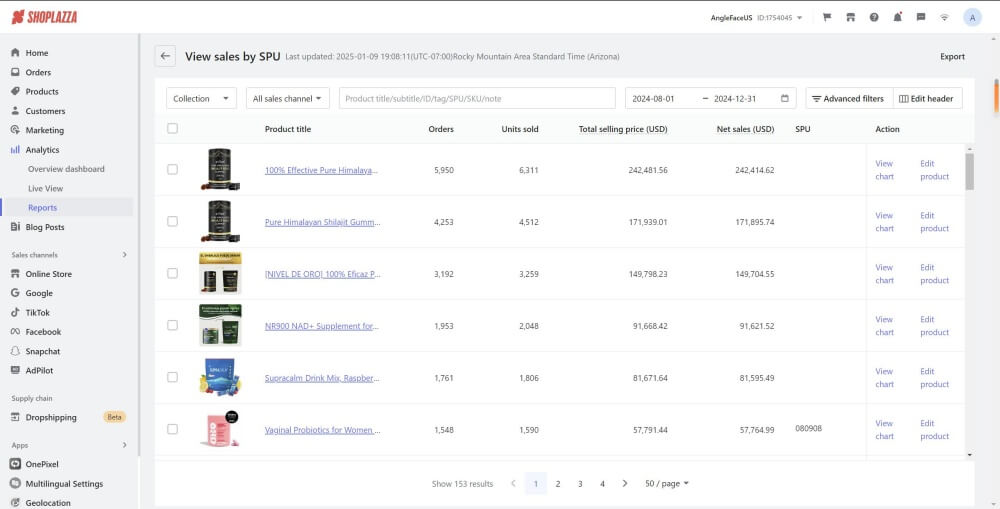Screen dimensions: 1000x509
Task: Open the chat messages icon
Action: click(x=921, y=17)
